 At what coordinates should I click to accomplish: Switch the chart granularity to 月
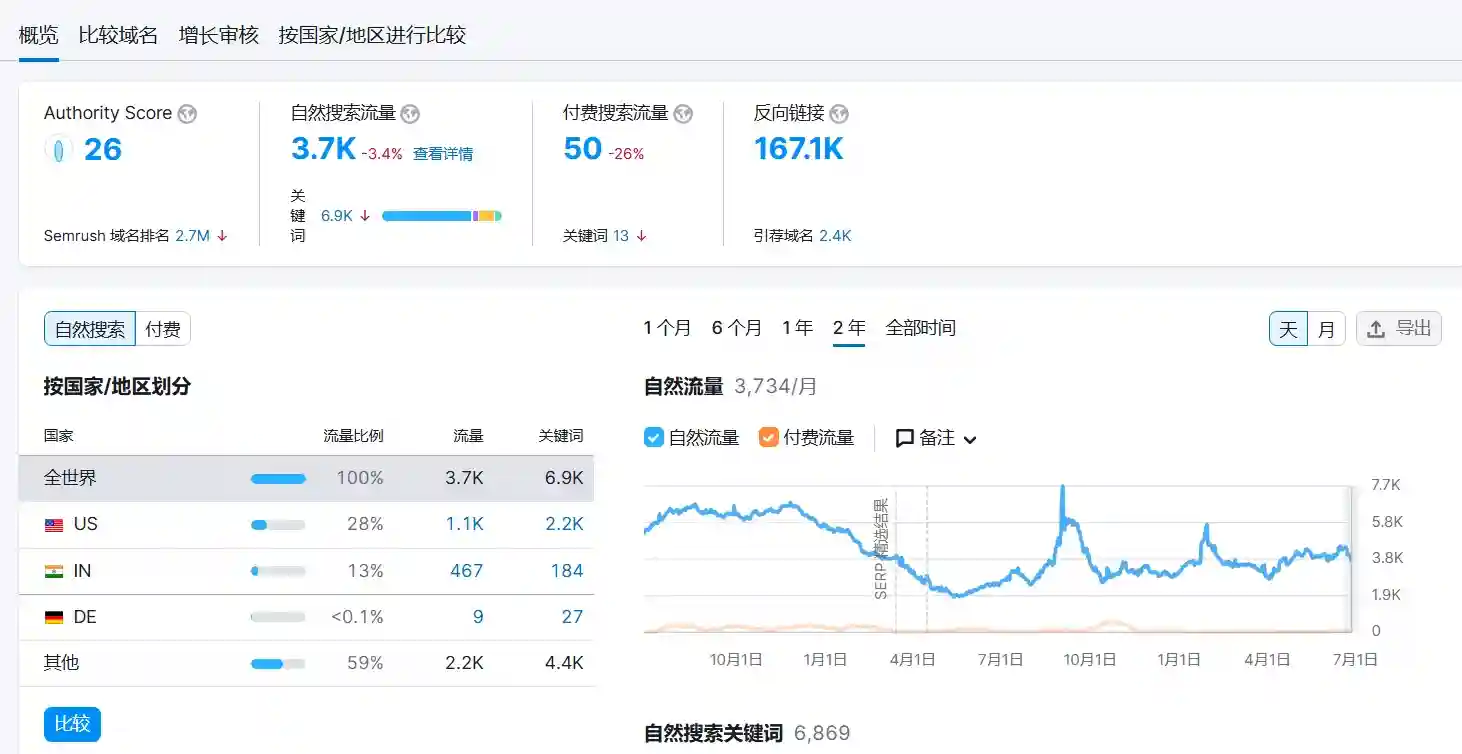tap(1326, 329)
